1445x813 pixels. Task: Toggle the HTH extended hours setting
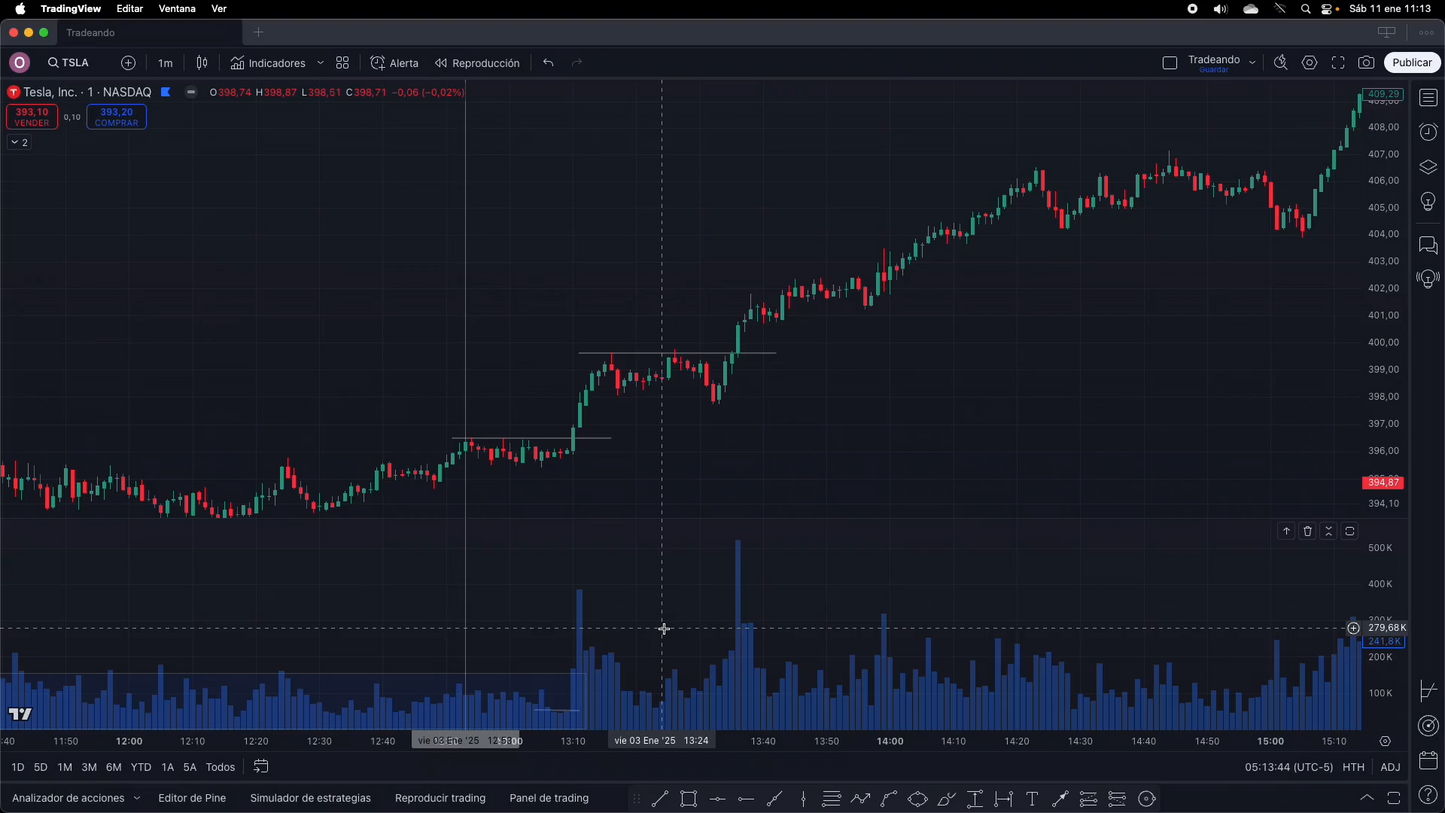click(1353, 767)
